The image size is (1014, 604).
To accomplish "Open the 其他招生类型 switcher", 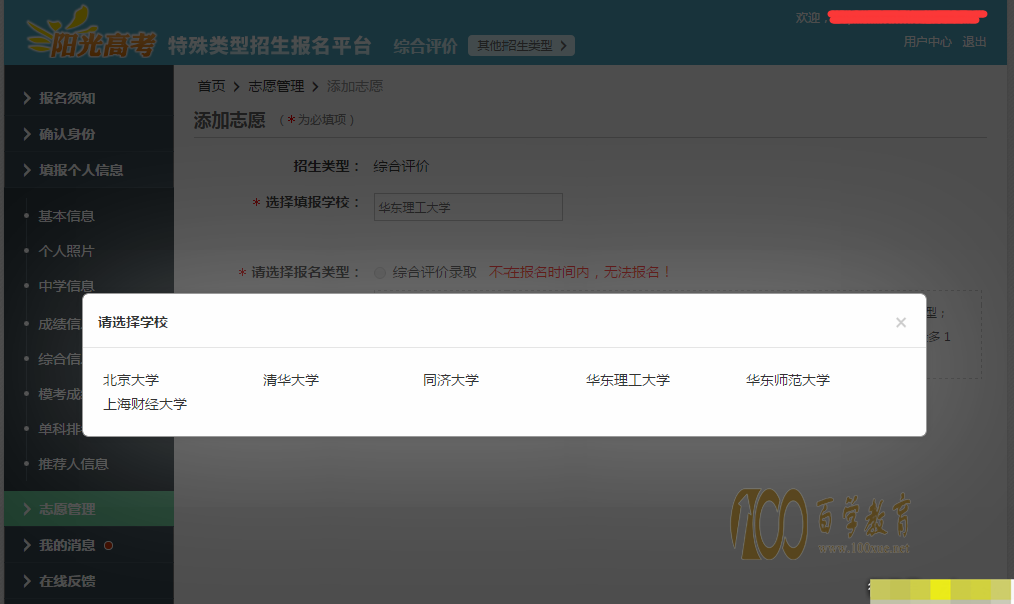I will click(x=521, y=45).
